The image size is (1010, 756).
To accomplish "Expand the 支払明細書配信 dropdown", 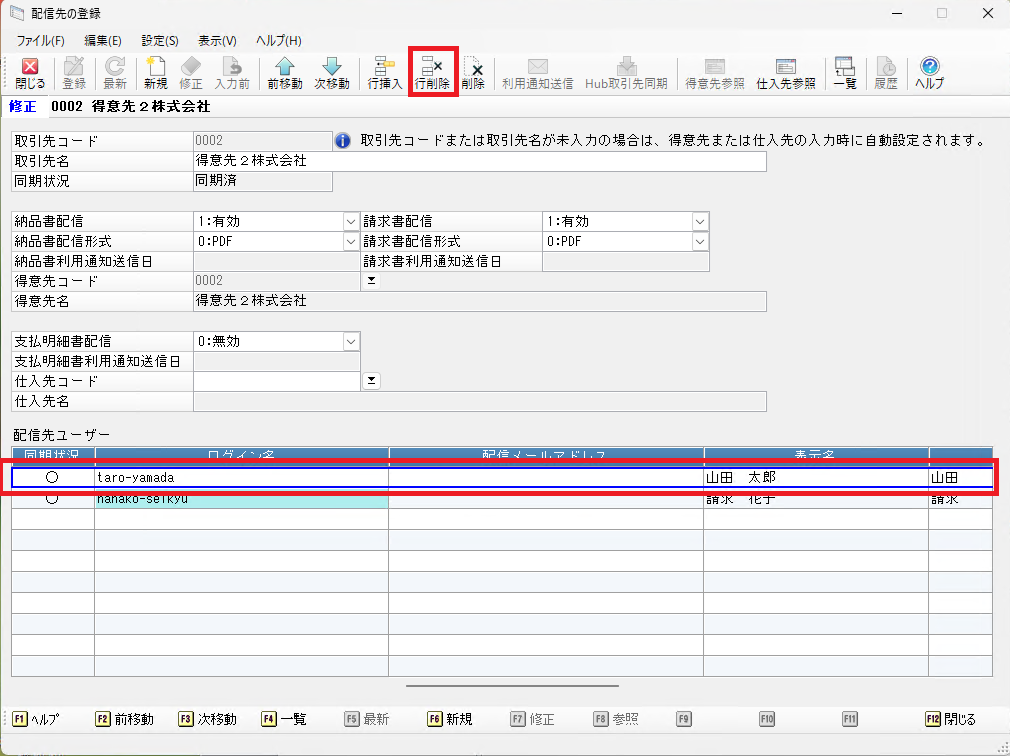I will (350, 342).
